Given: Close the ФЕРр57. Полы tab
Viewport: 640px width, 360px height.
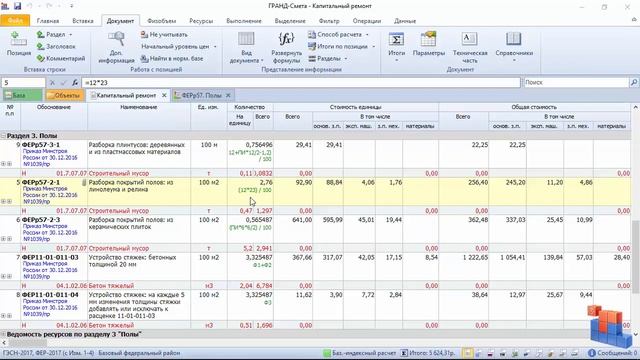Looking at the screenshot, I should pyautogui.click(x=228, y=96).
